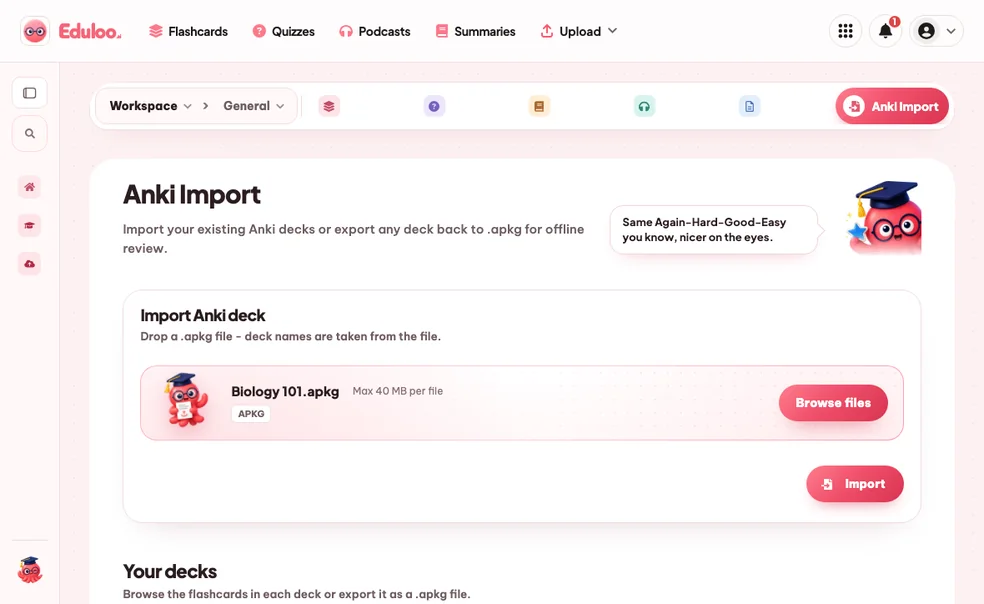Go to Podcasts in top navigation

tap(375, 31)
